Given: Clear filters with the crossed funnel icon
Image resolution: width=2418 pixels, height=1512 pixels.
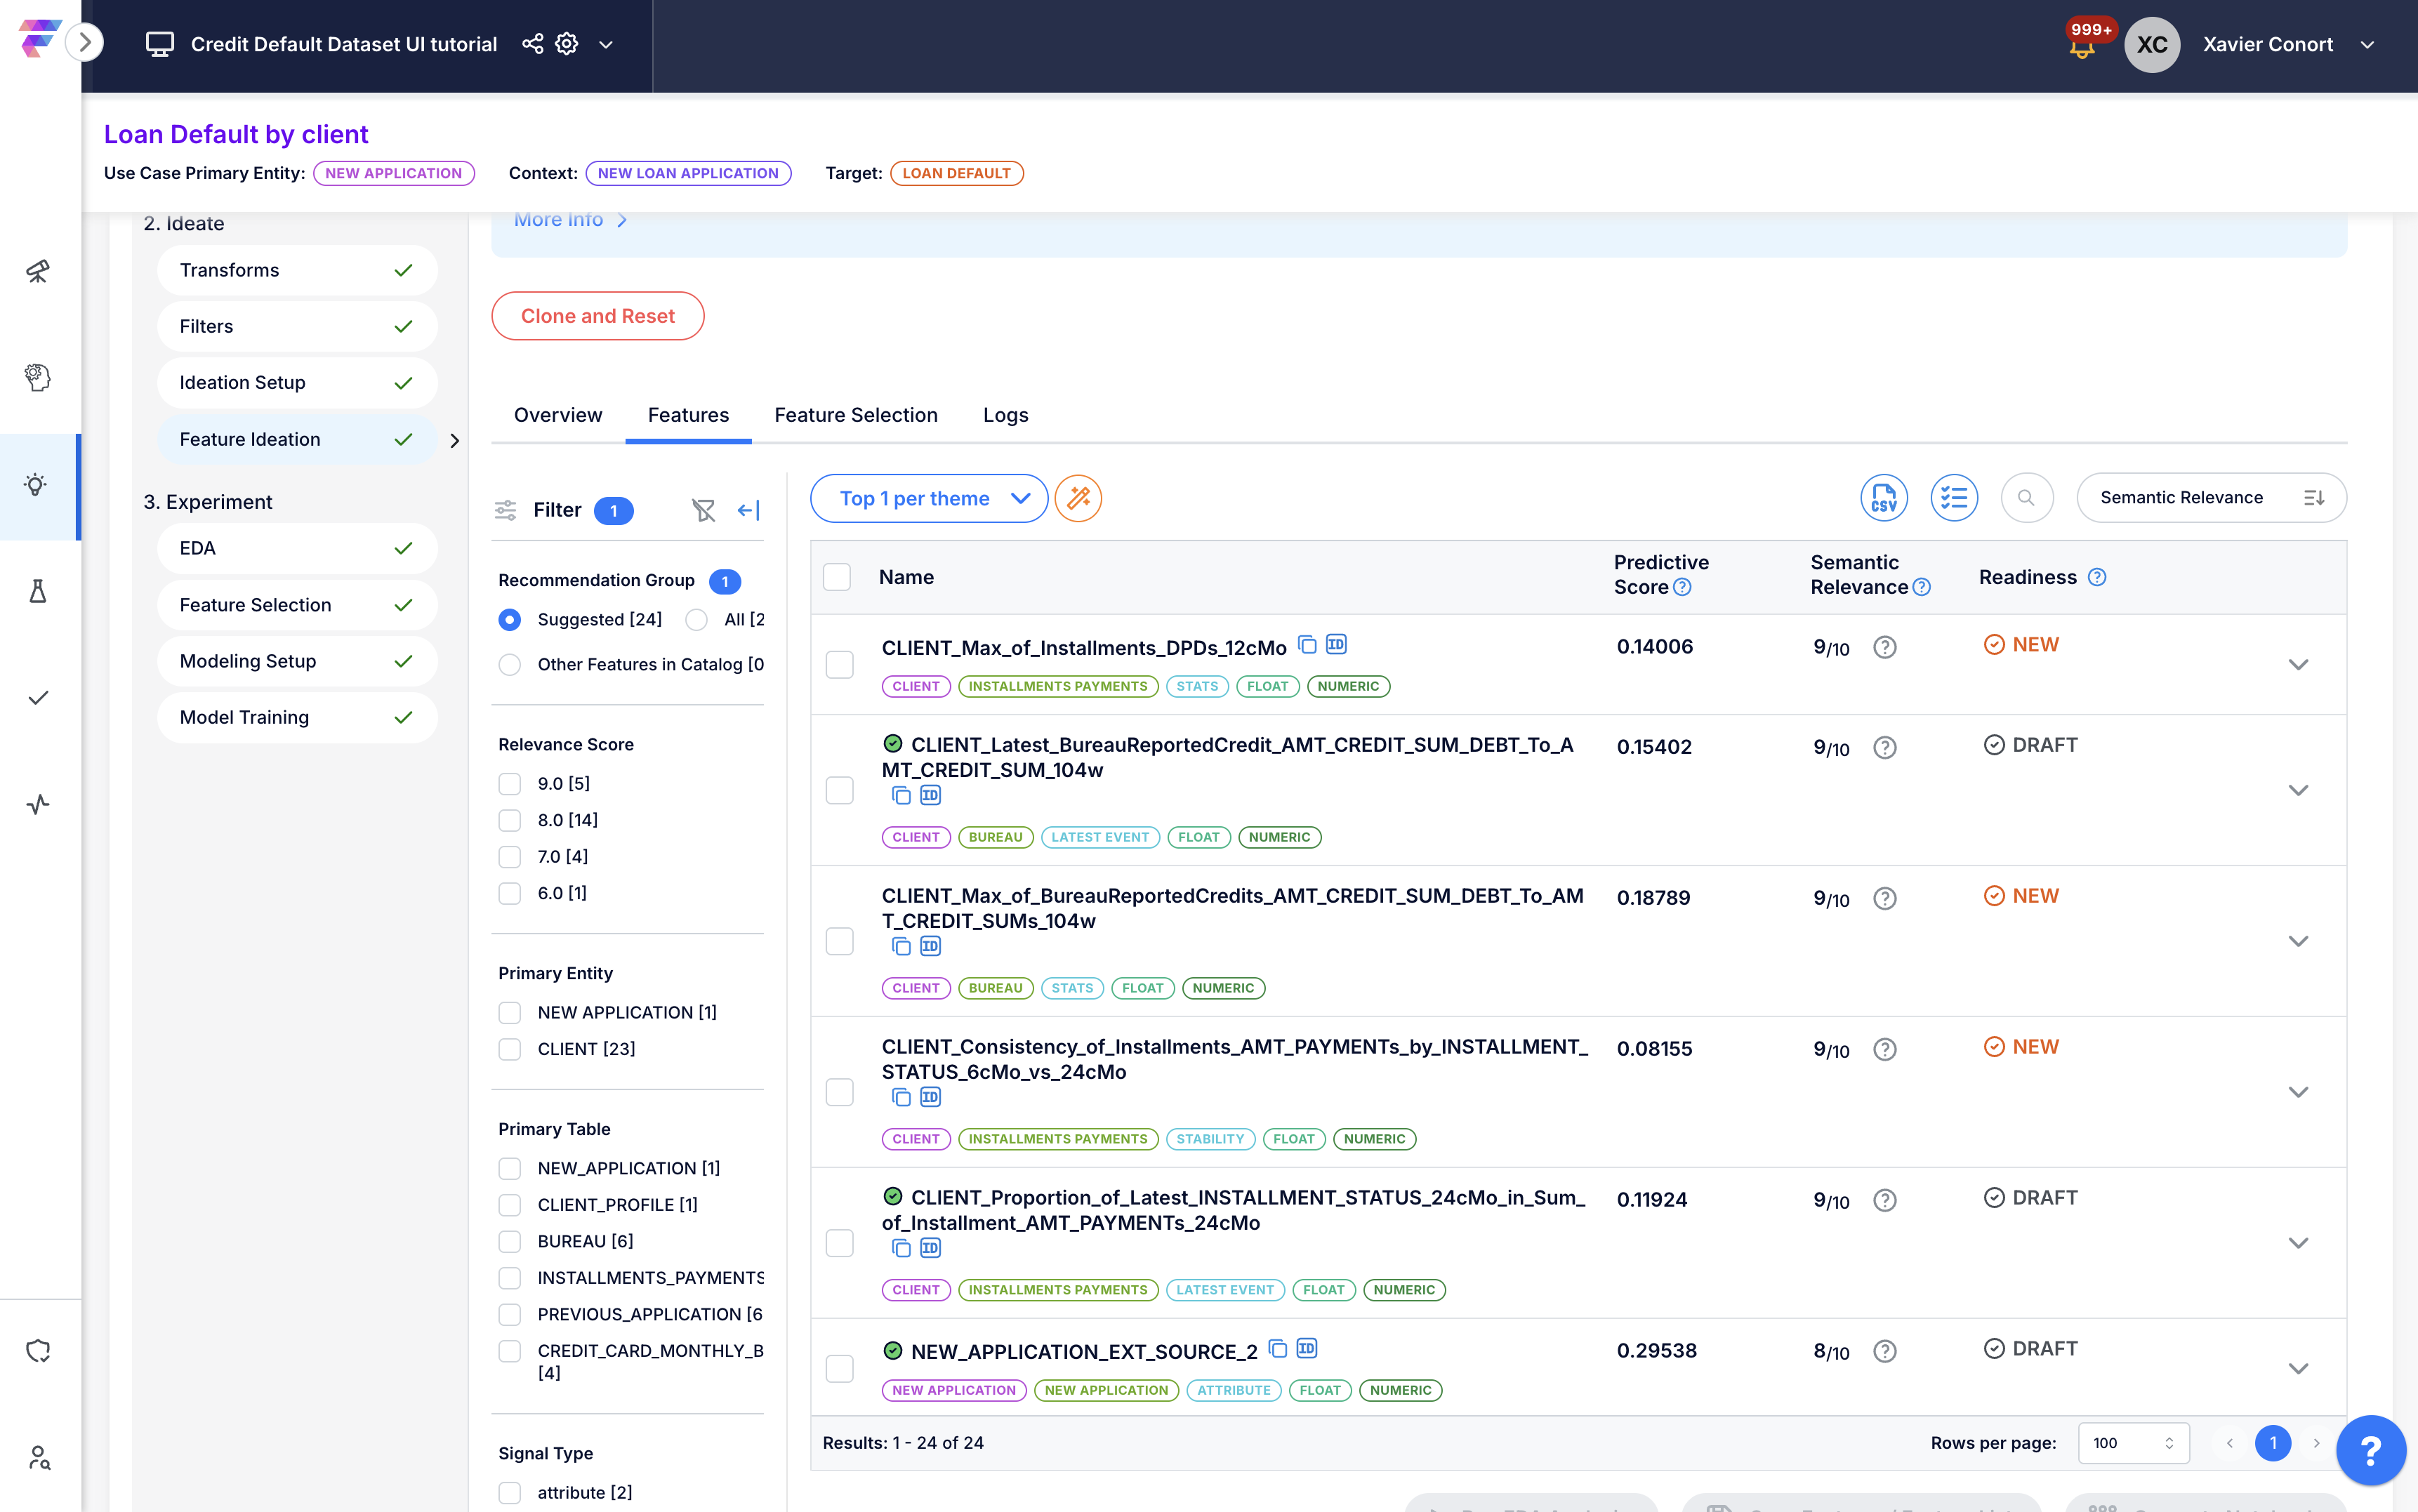Looking at the screenshot, I should 703,511.
